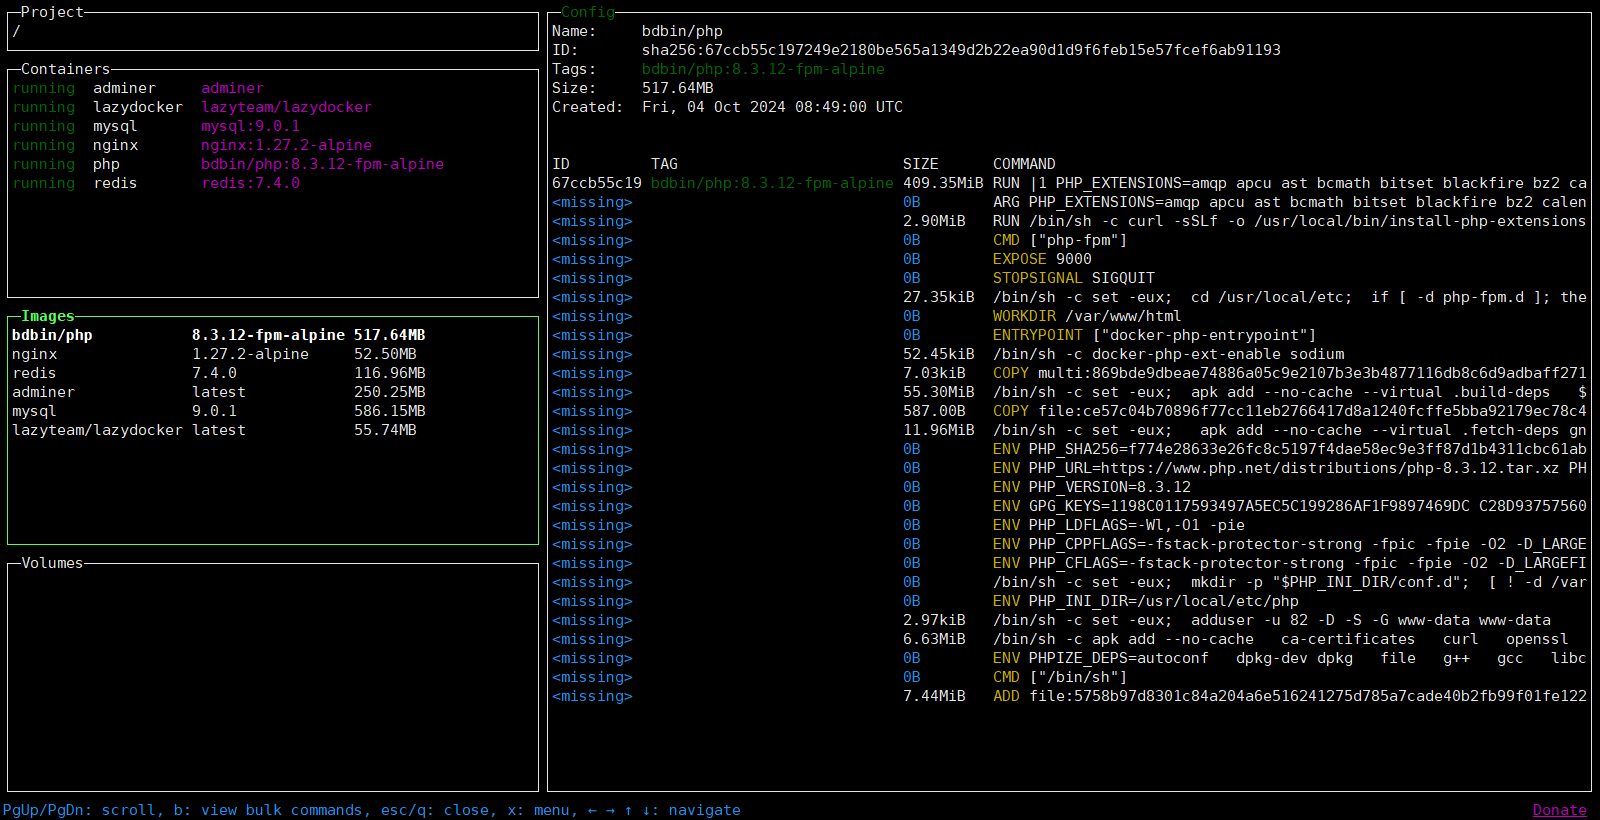This screenshot has width=1600, height=820.
Task: Select the lazydocker container row
Action: [273, 107]
